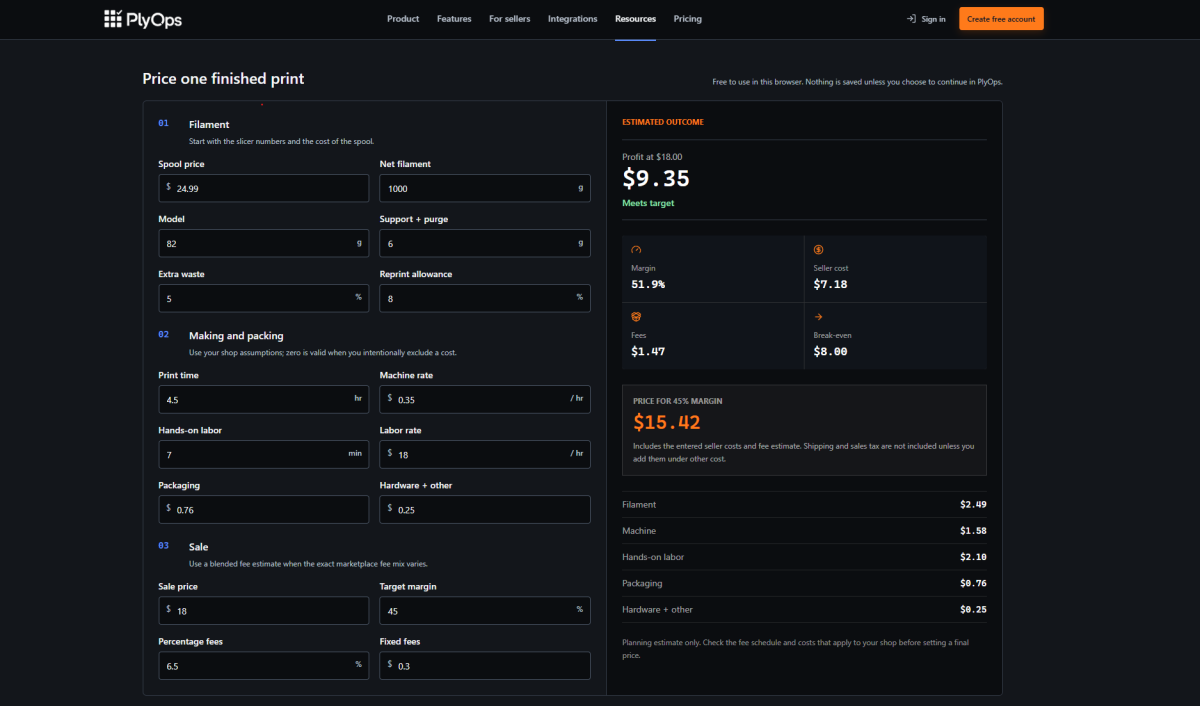1200x706 pixels.
Task: Click the Fixed fees input
Action: click(485, 665)
